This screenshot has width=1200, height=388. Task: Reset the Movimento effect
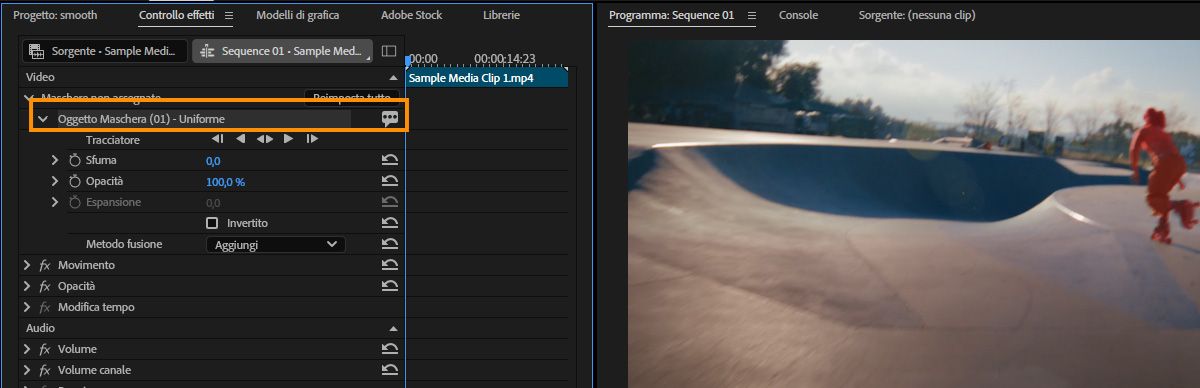point(390,265)
